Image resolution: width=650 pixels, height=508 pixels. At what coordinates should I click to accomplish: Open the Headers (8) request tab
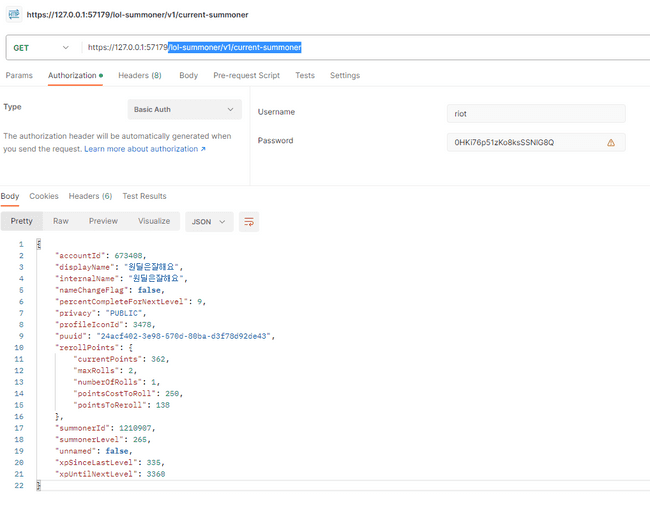139,75
